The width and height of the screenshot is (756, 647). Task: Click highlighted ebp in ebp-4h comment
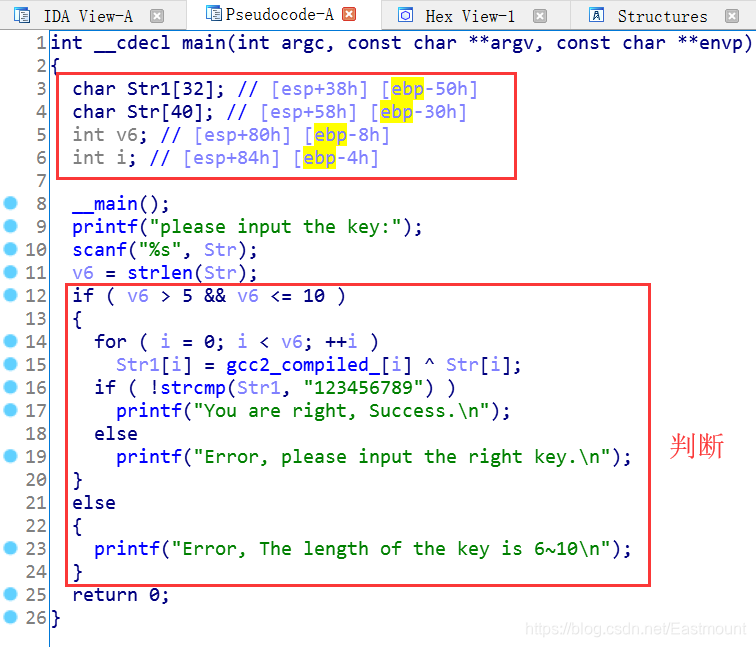click(319, 158)
